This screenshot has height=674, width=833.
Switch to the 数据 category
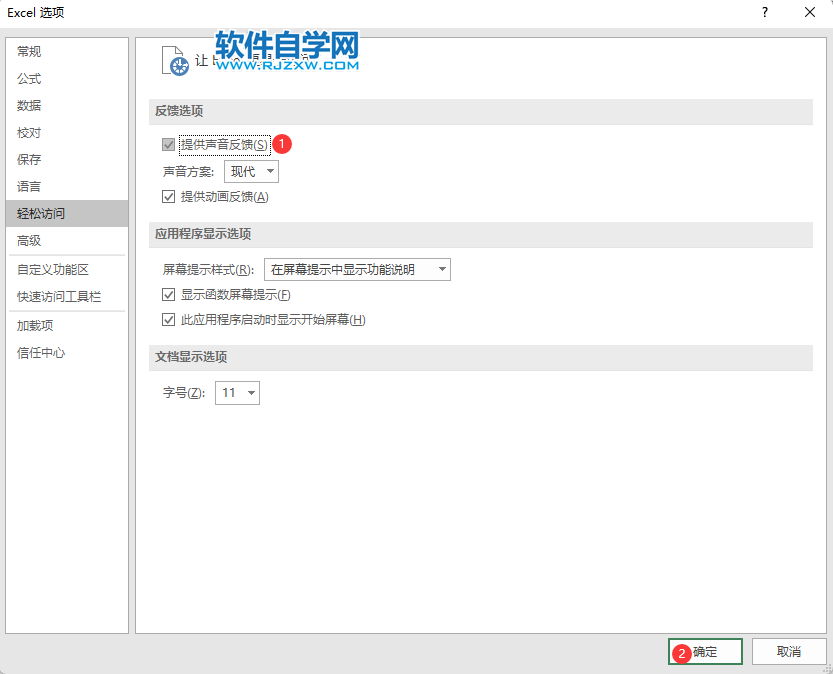coord(67,106)
